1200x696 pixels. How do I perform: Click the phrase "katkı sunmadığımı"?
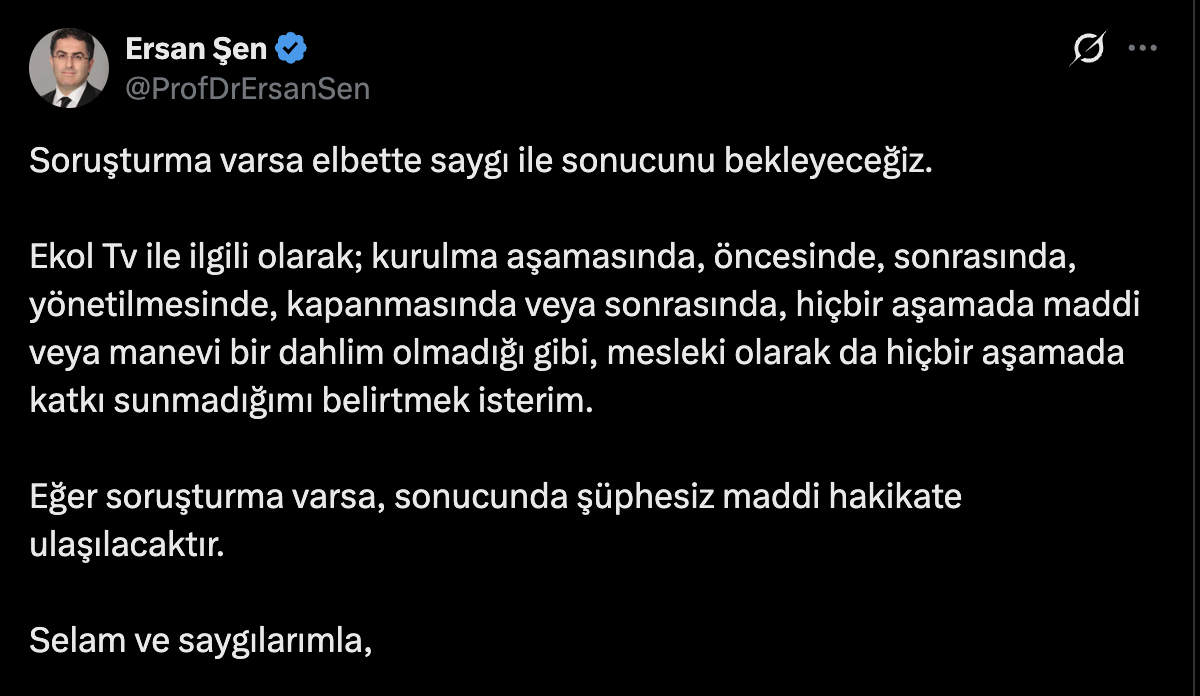[x=176, y=402]
